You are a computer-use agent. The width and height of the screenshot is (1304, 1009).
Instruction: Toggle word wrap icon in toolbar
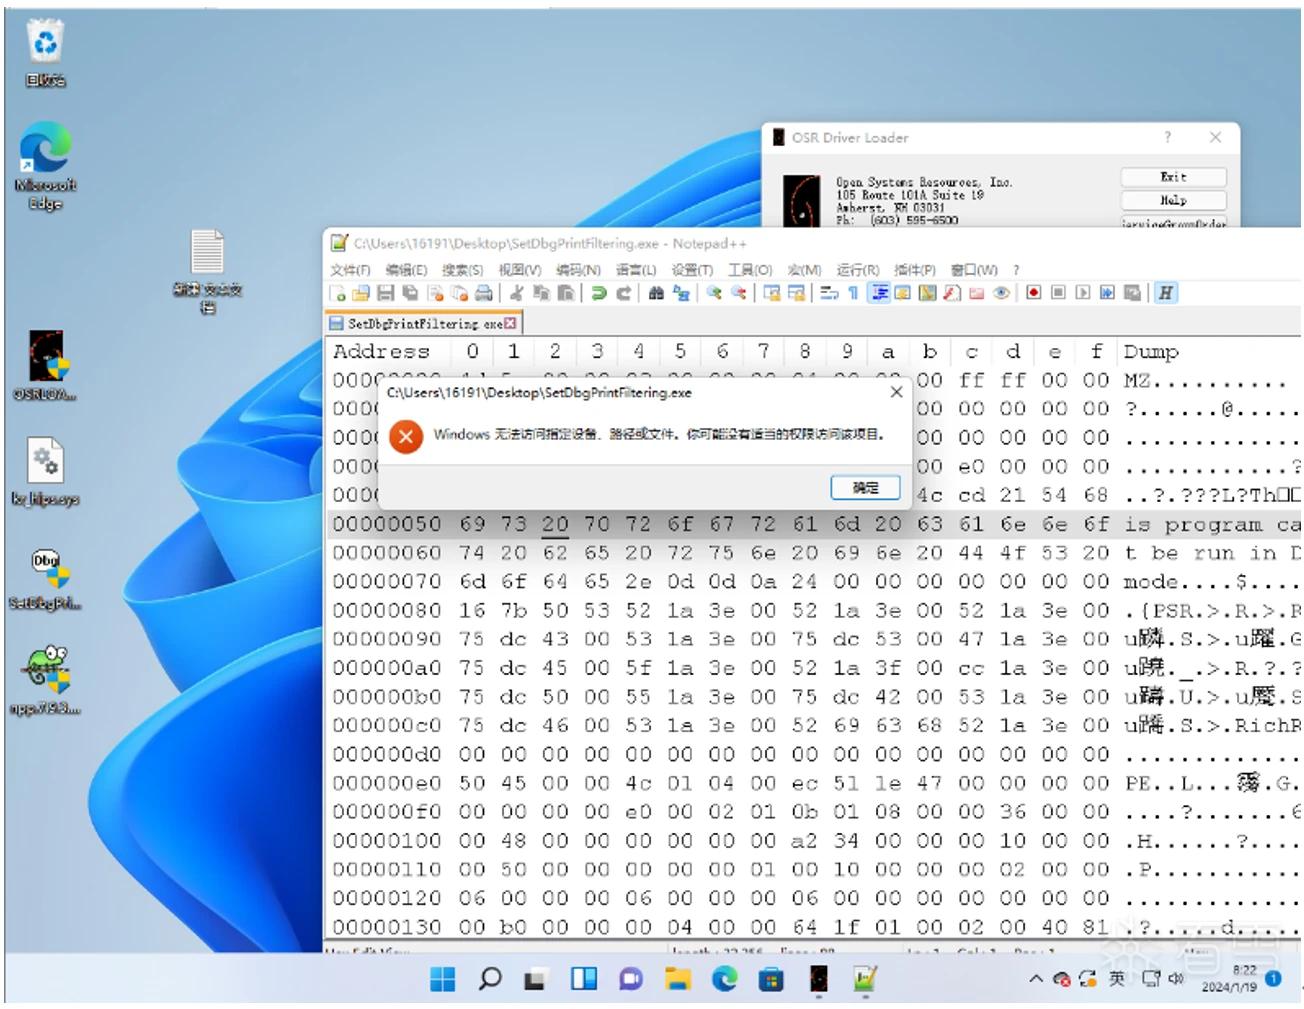829,293
